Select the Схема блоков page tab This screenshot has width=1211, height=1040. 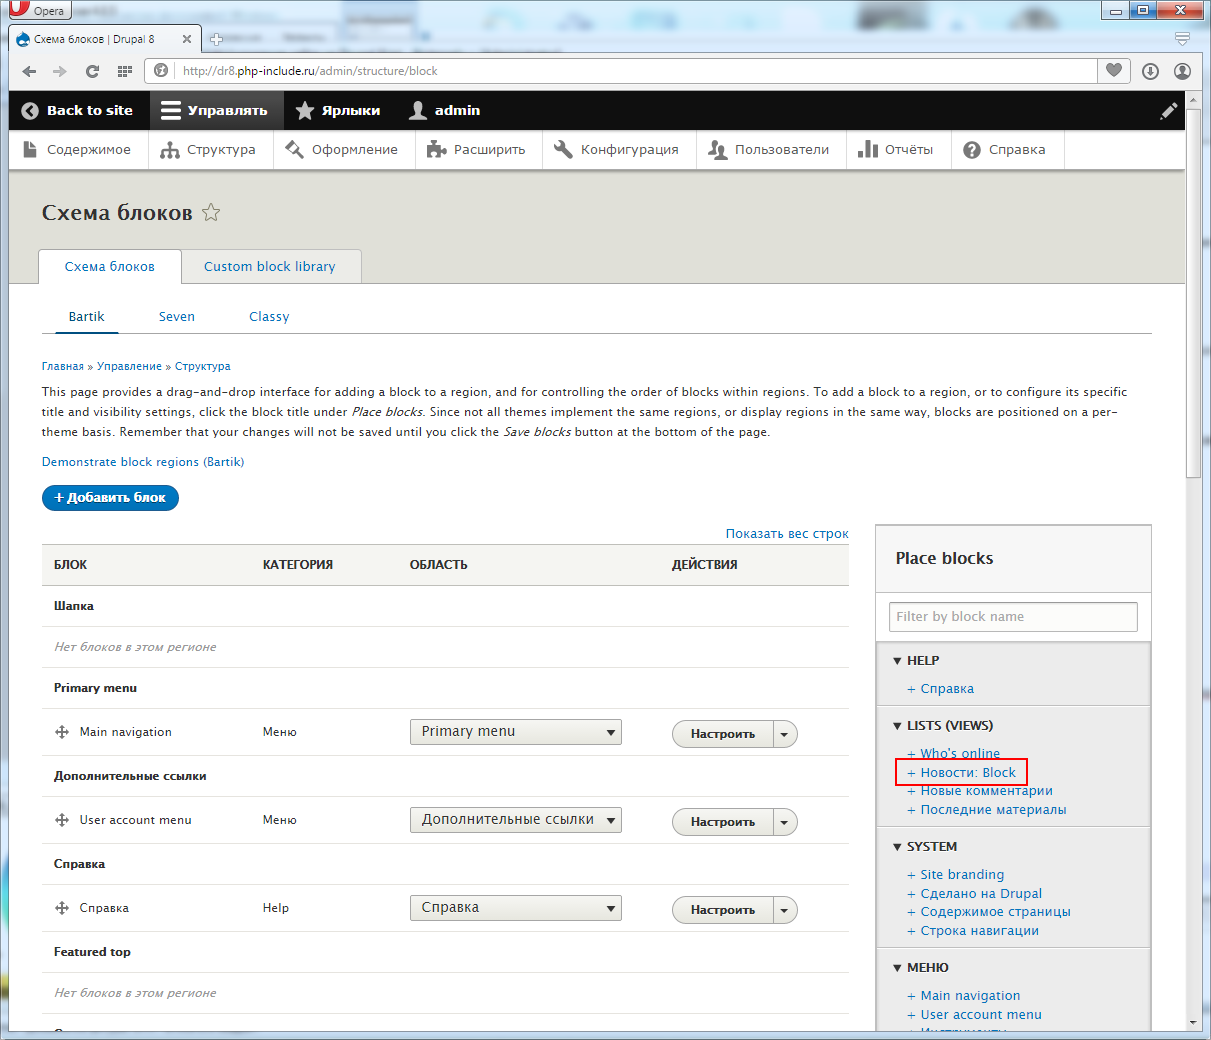[110, 267]
